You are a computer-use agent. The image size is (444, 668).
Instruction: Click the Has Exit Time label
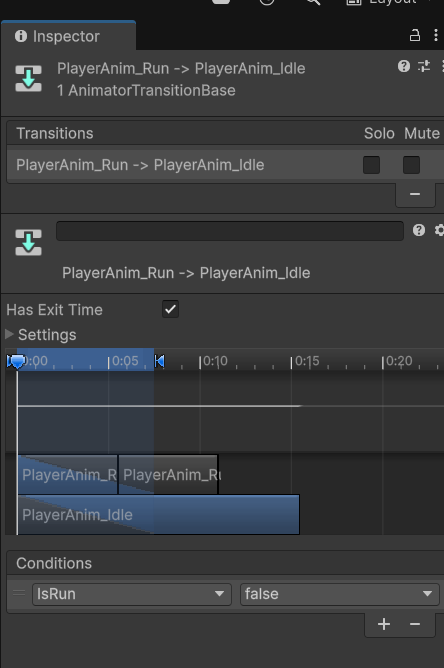click(55, 310)
